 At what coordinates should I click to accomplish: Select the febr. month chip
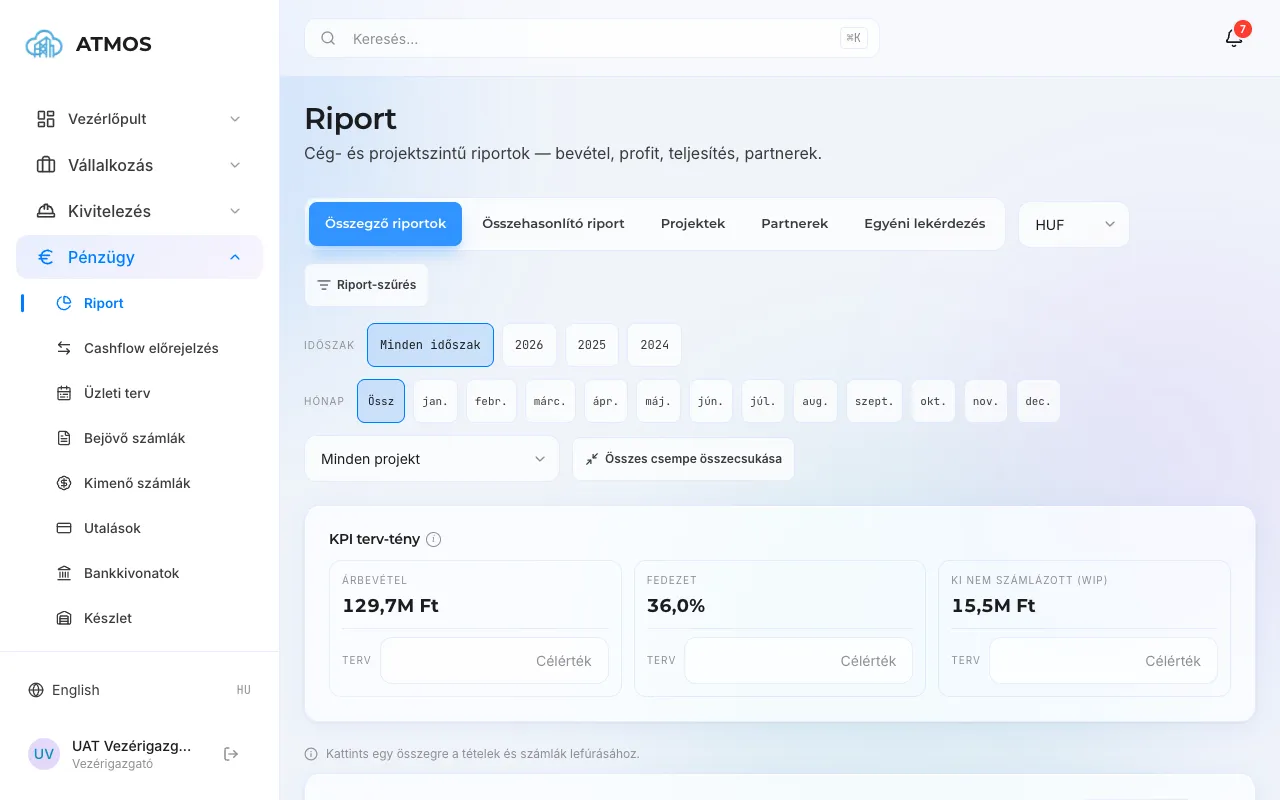[x=491, y=401]
